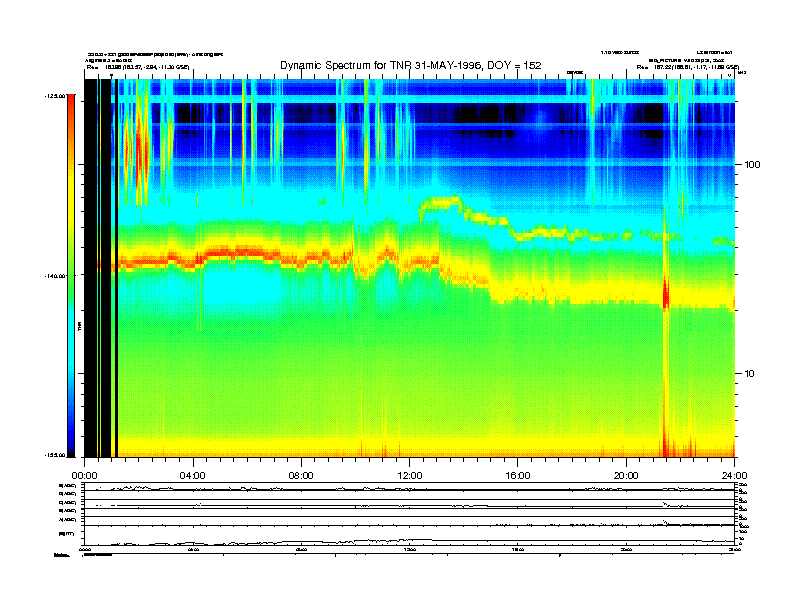Screen dimensions: 792x612
Task: Click the line plot panel below spectrum
Action: point(410,514)
